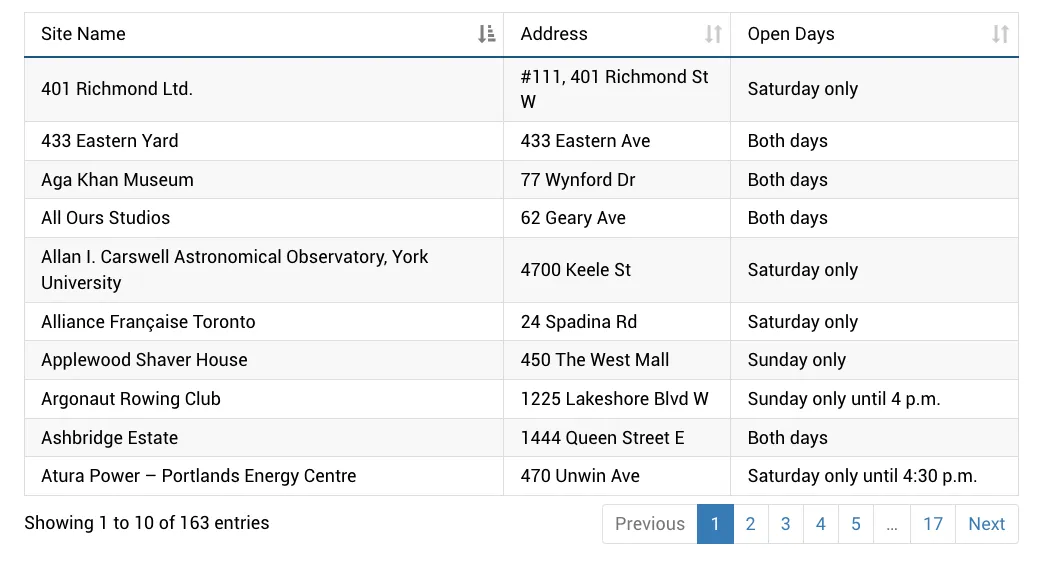1046x570 pixels.
Task: Sort table by Site Name header
Action: tap(83, 34)
